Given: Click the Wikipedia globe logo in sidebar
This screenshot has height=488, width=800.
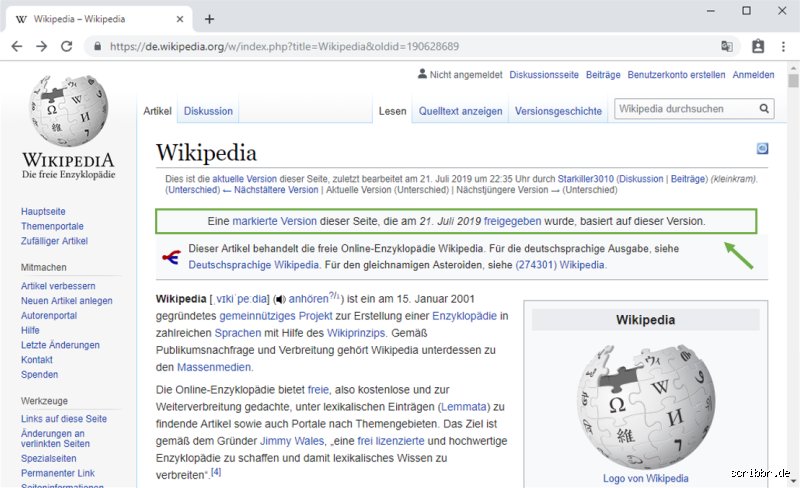Looking at the screenshot, I should [x=68, y=110].
